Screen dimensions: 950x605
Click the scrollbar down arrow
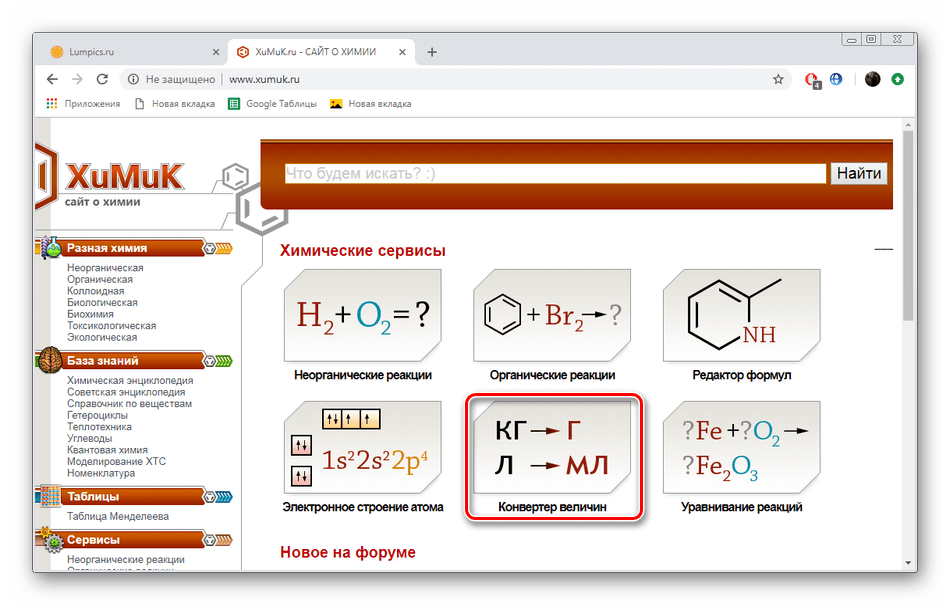(908, 563)
